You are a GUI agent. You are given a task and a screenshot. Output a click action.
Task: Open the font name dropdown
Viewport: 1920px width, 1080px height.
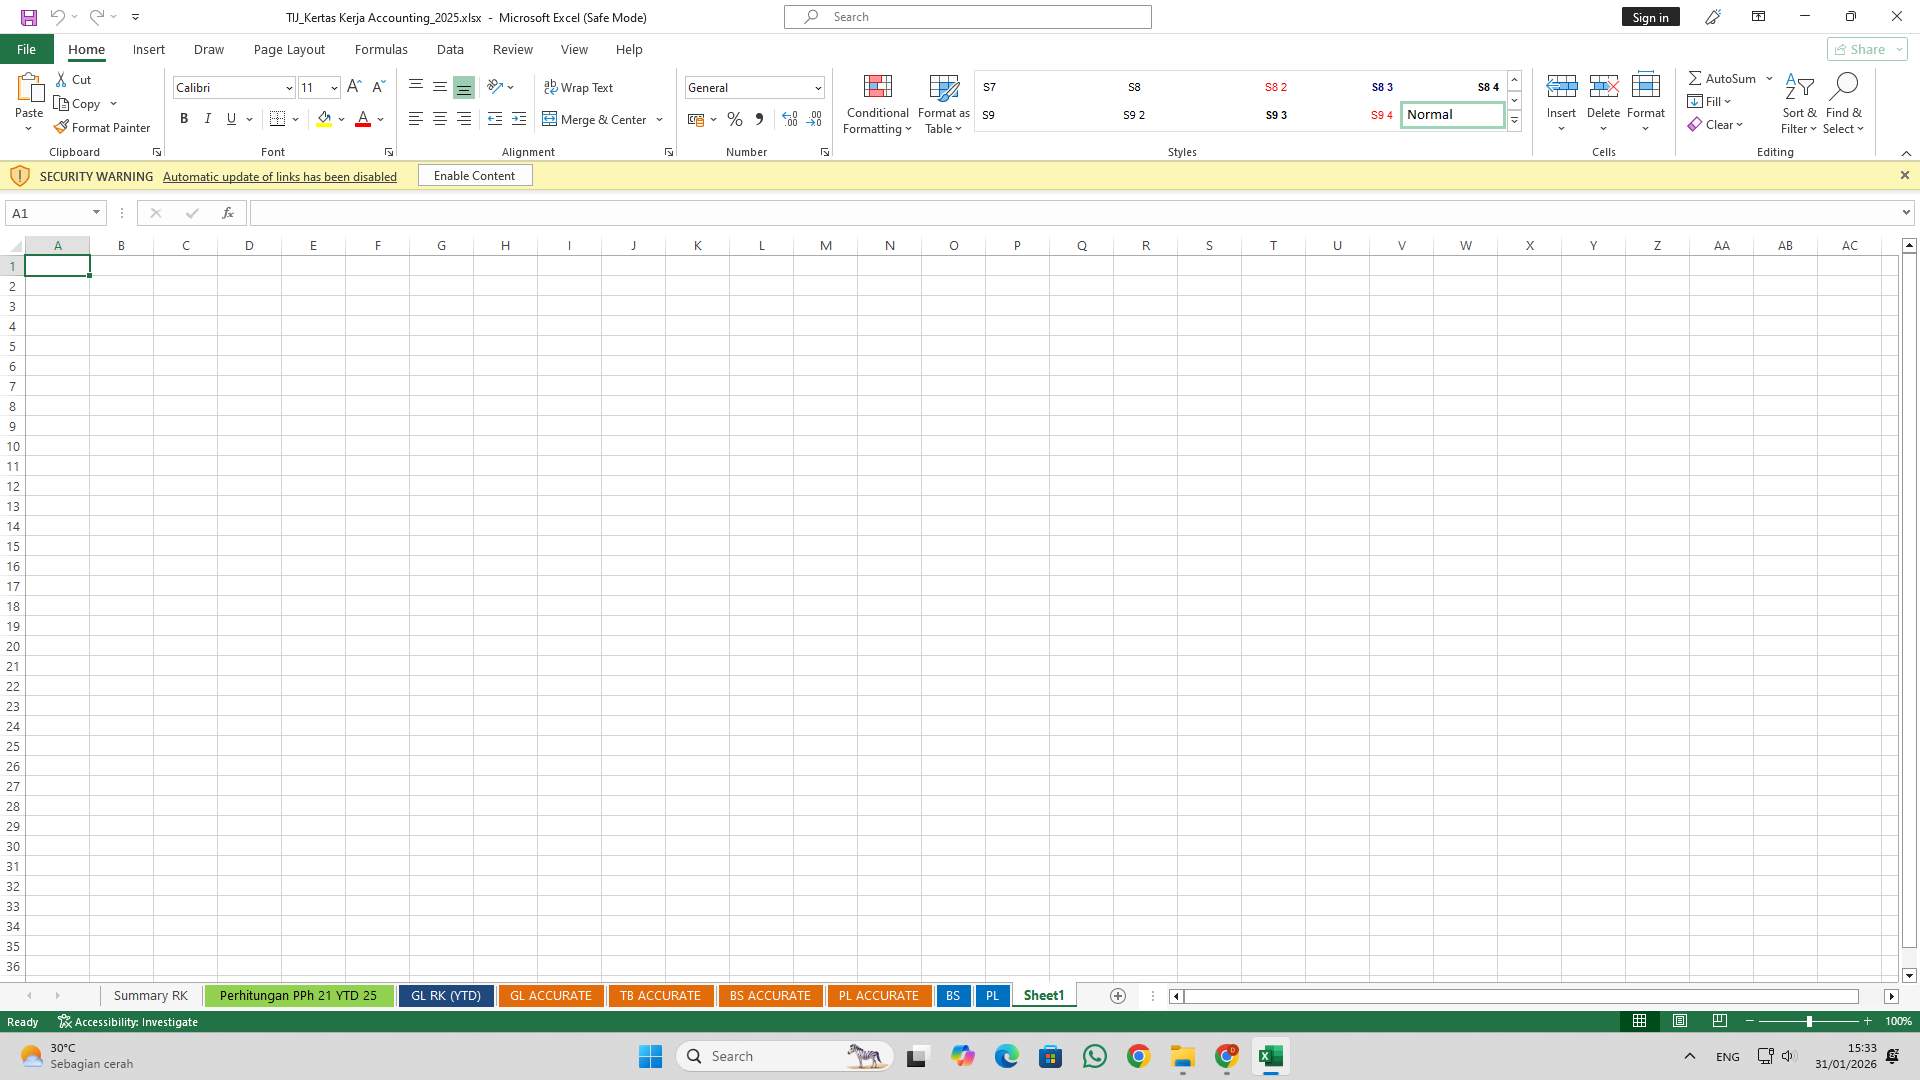click(288, 87)
